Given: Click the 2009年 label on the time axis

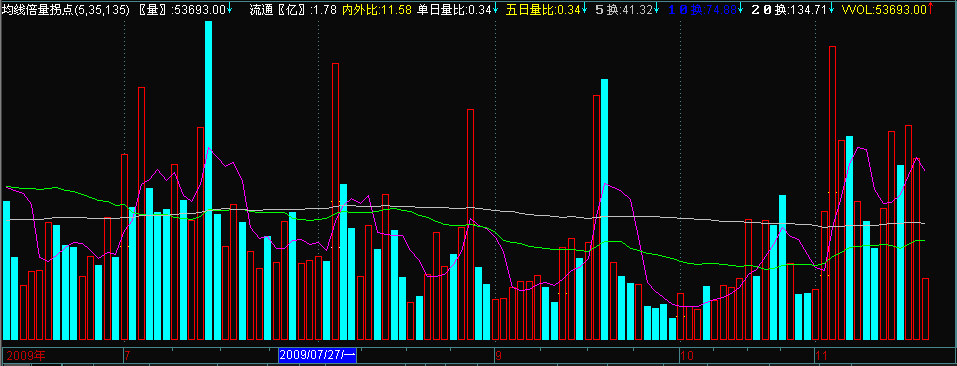Looking at the screenshot, I should [26, 355].
